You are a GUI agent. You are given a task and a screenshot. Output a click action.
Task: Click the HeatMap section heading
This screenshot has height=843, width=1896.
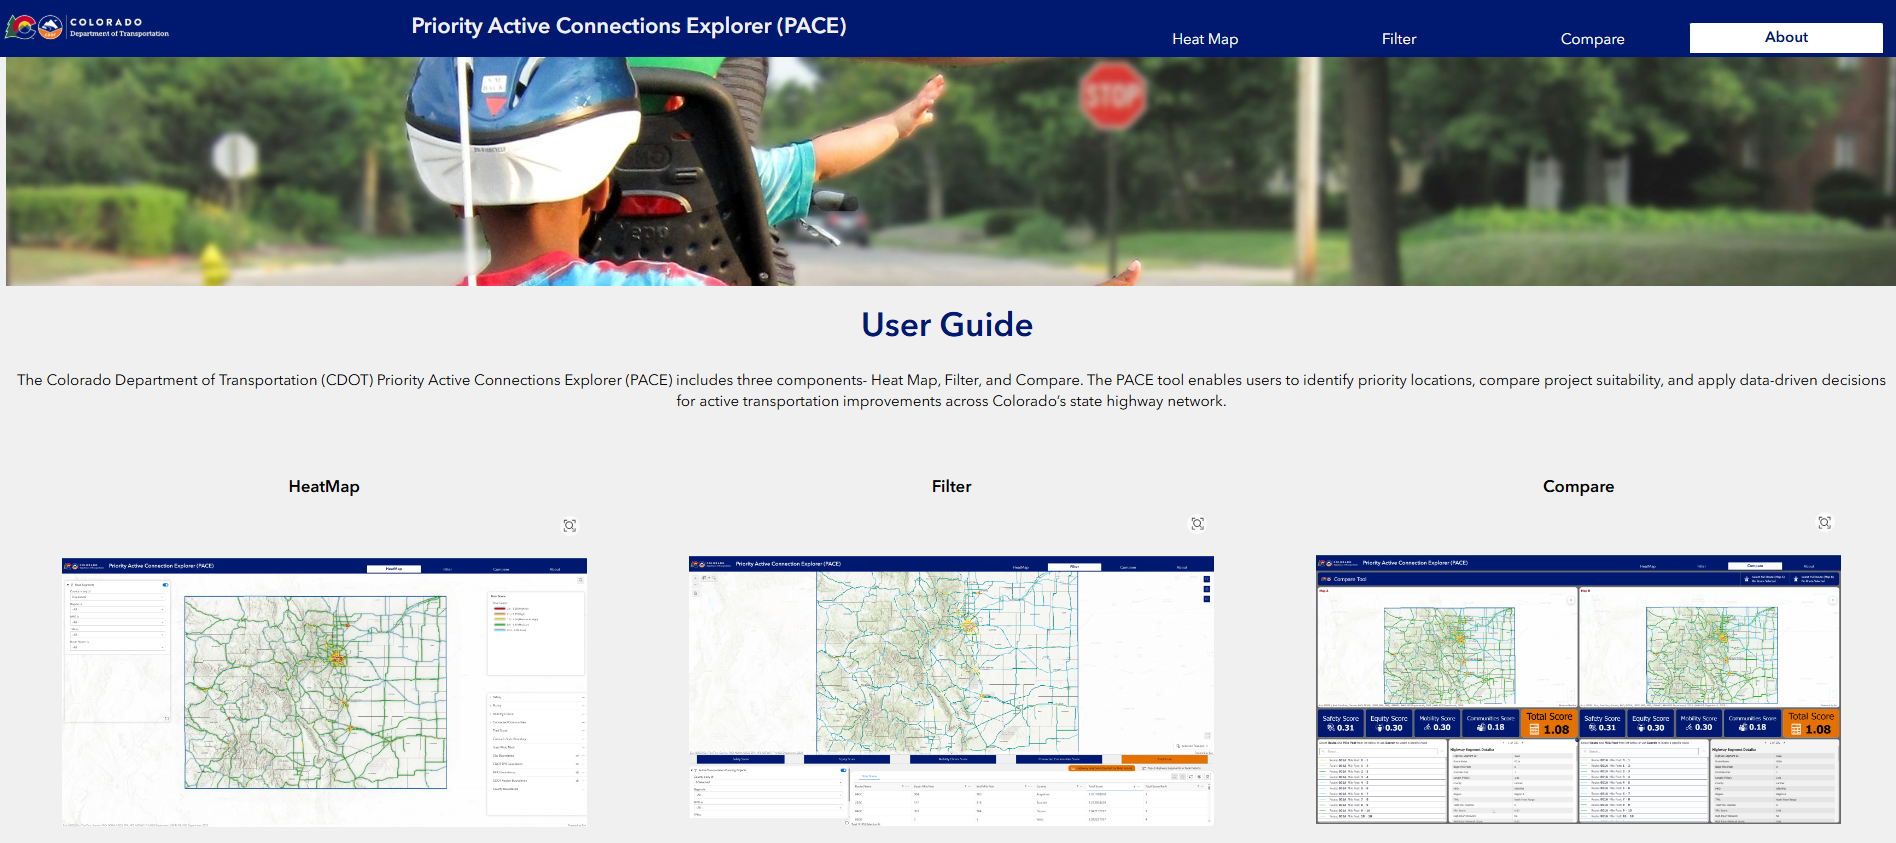324,487
